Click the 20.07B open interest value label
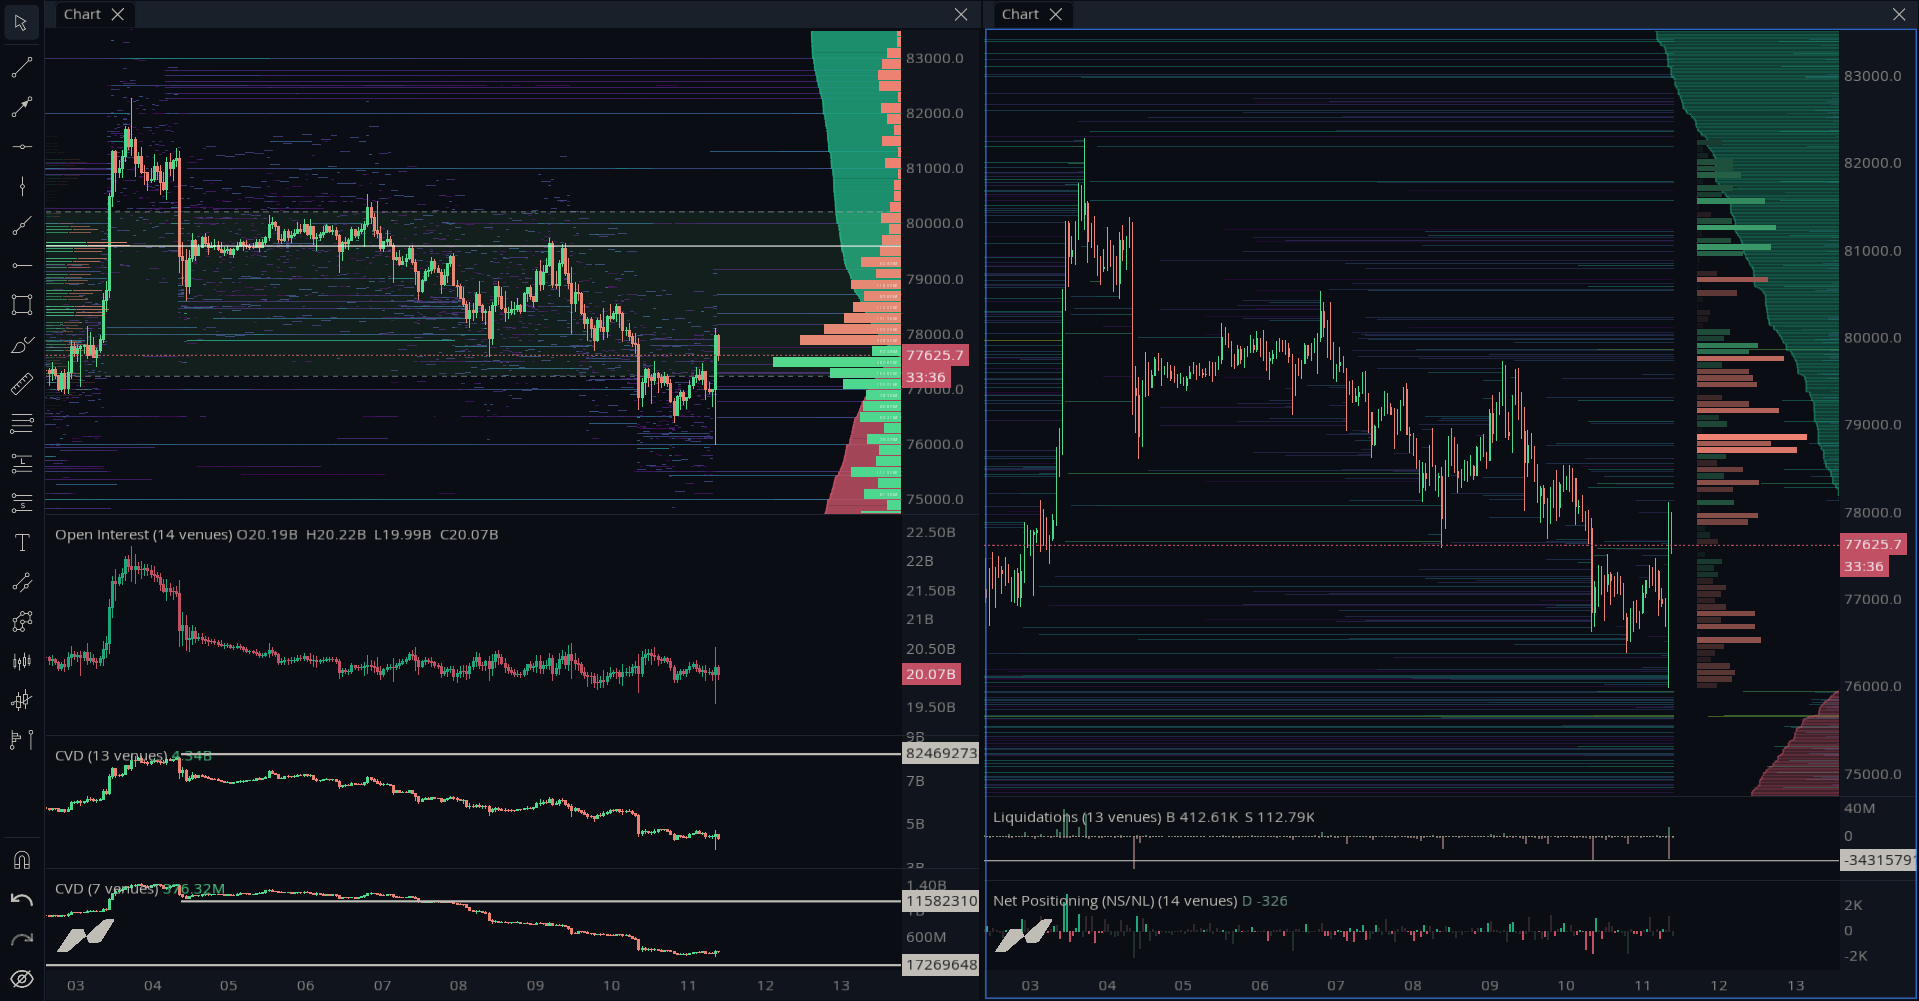Image resolution: width=1919 pixels, height=1001 pixels. pyautogui.click(x=931, y=674)
